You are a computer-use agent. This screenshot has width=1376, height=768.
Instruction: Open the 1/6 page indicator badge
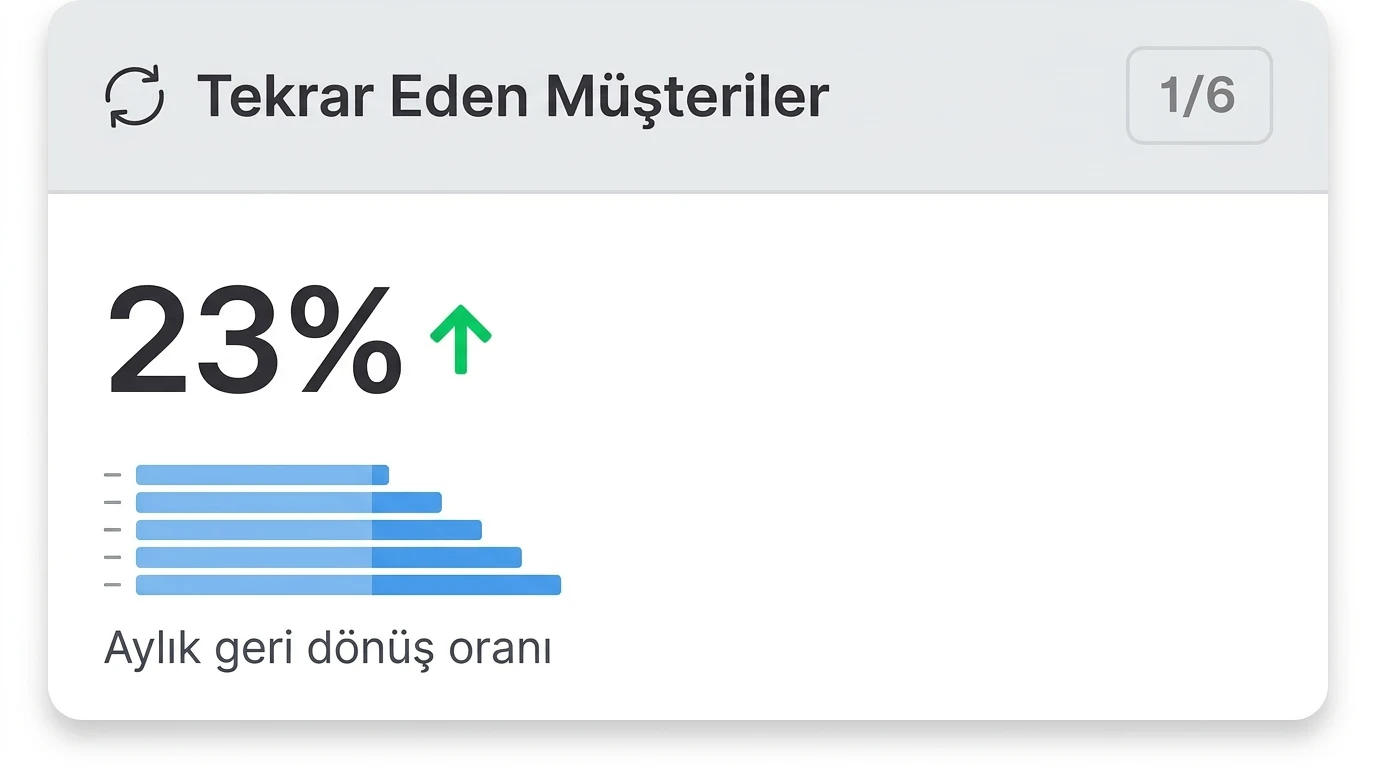1198,96
